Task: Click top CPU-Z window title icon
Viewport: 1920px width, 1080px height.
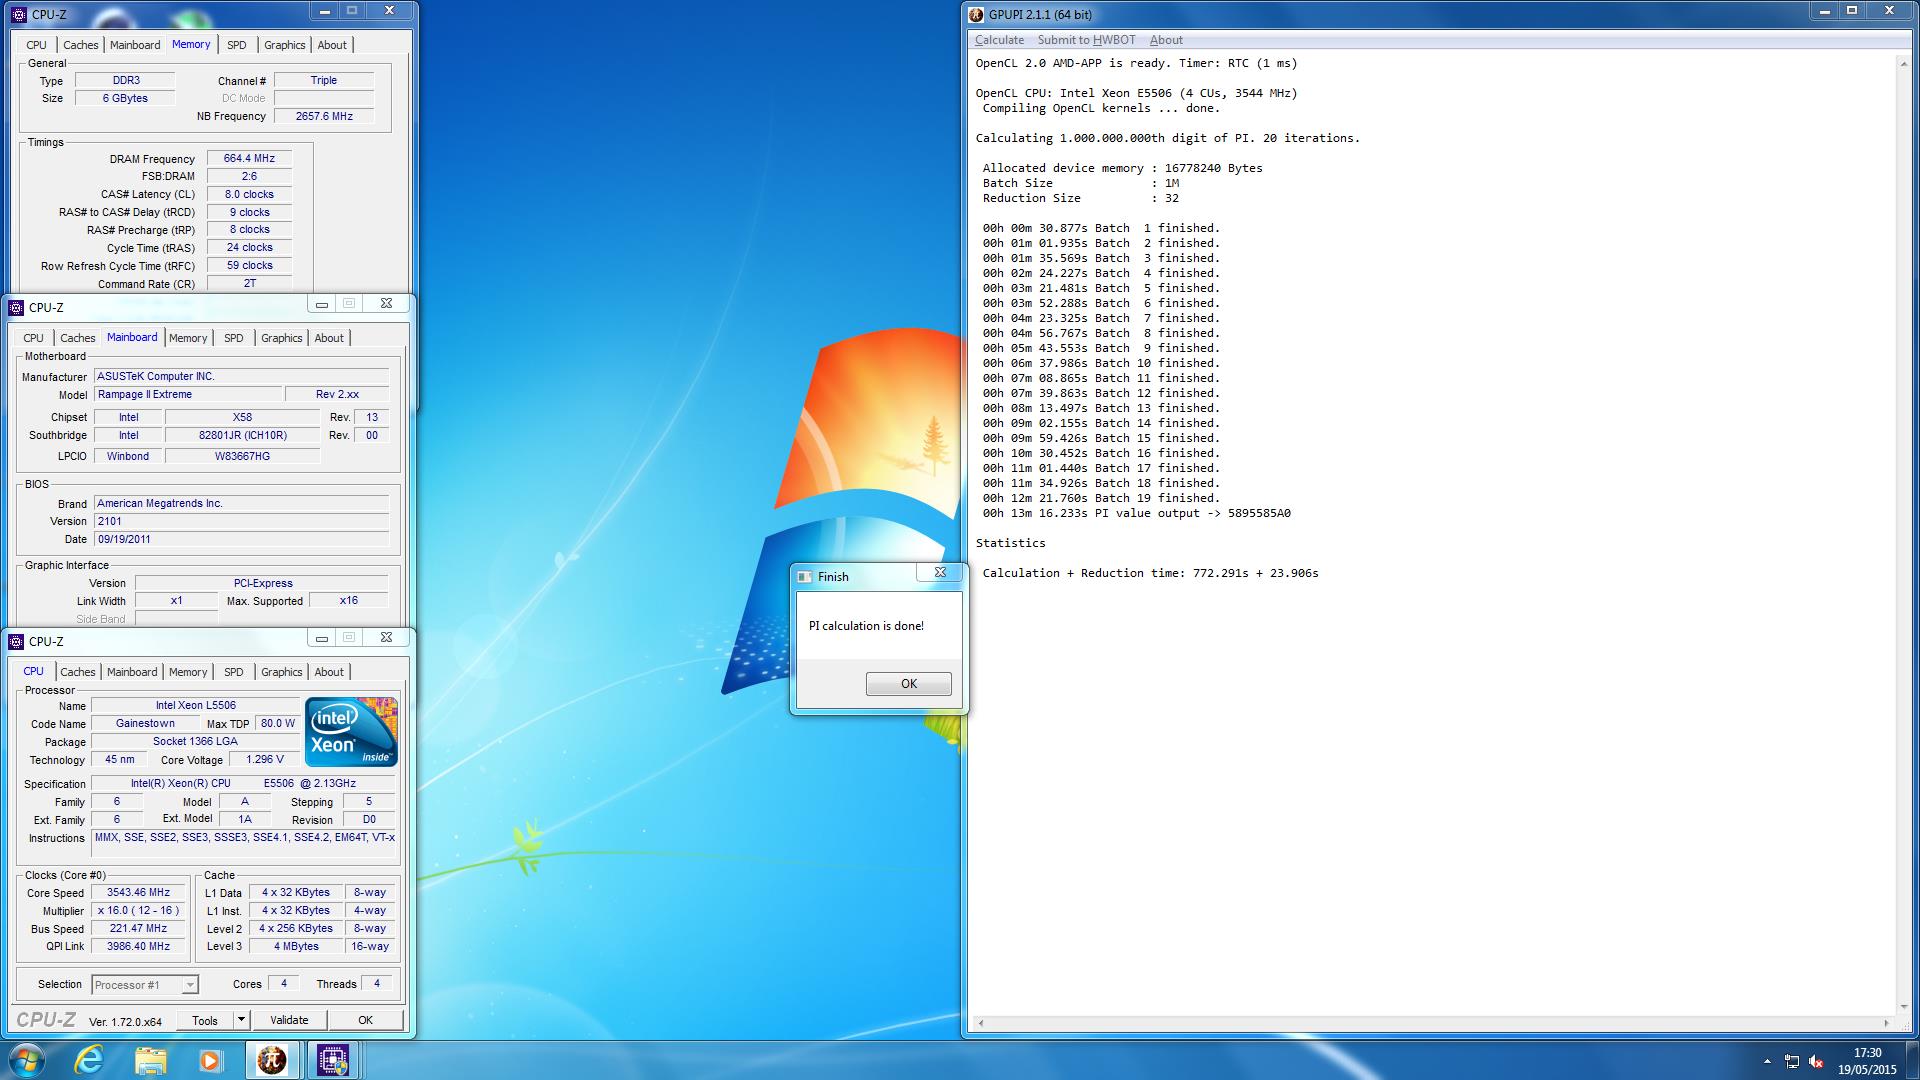Action: click(x=18, y=15)
